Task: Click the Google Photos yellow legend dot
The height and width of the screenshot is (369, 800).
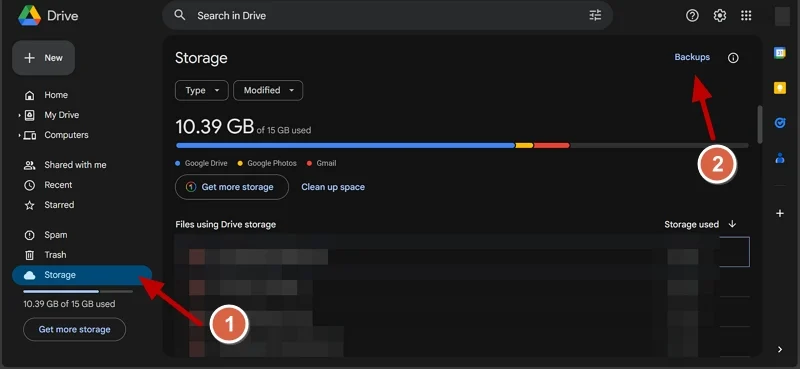Action: point(240,163)
